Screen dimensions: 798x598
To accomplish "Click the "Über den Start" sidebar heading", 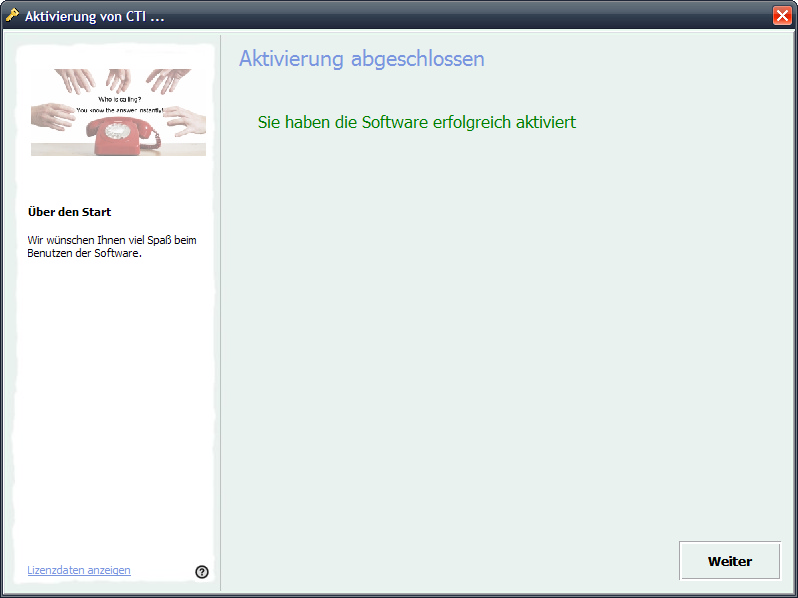I will tap(69, 212).
